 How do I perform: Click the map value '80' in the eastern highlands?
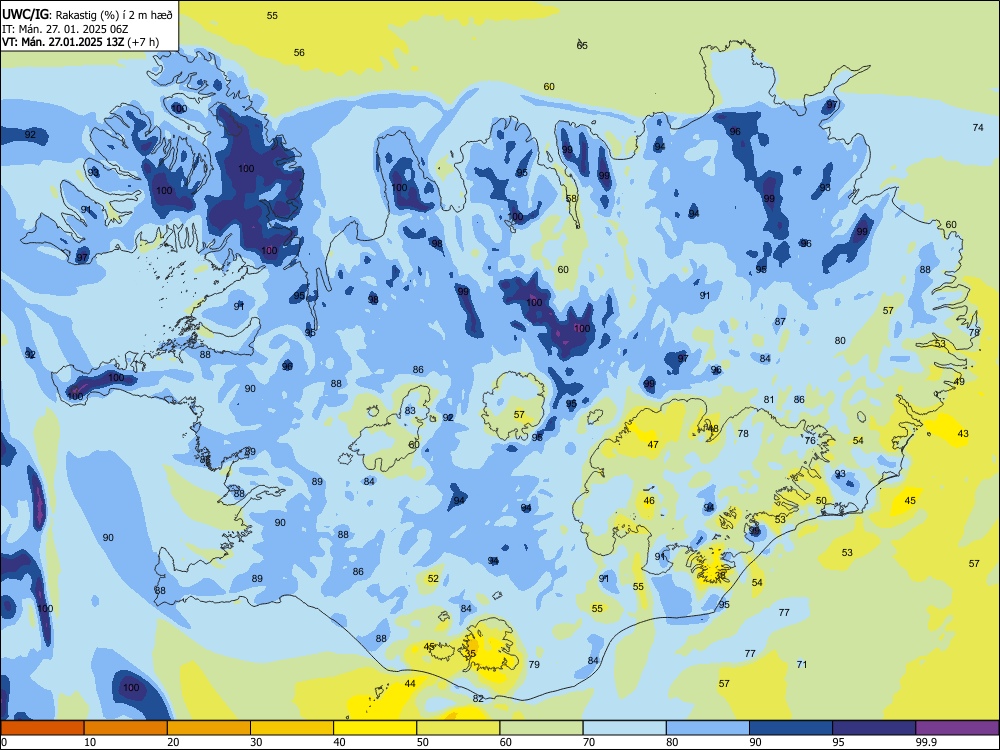[x=840, y=341]
